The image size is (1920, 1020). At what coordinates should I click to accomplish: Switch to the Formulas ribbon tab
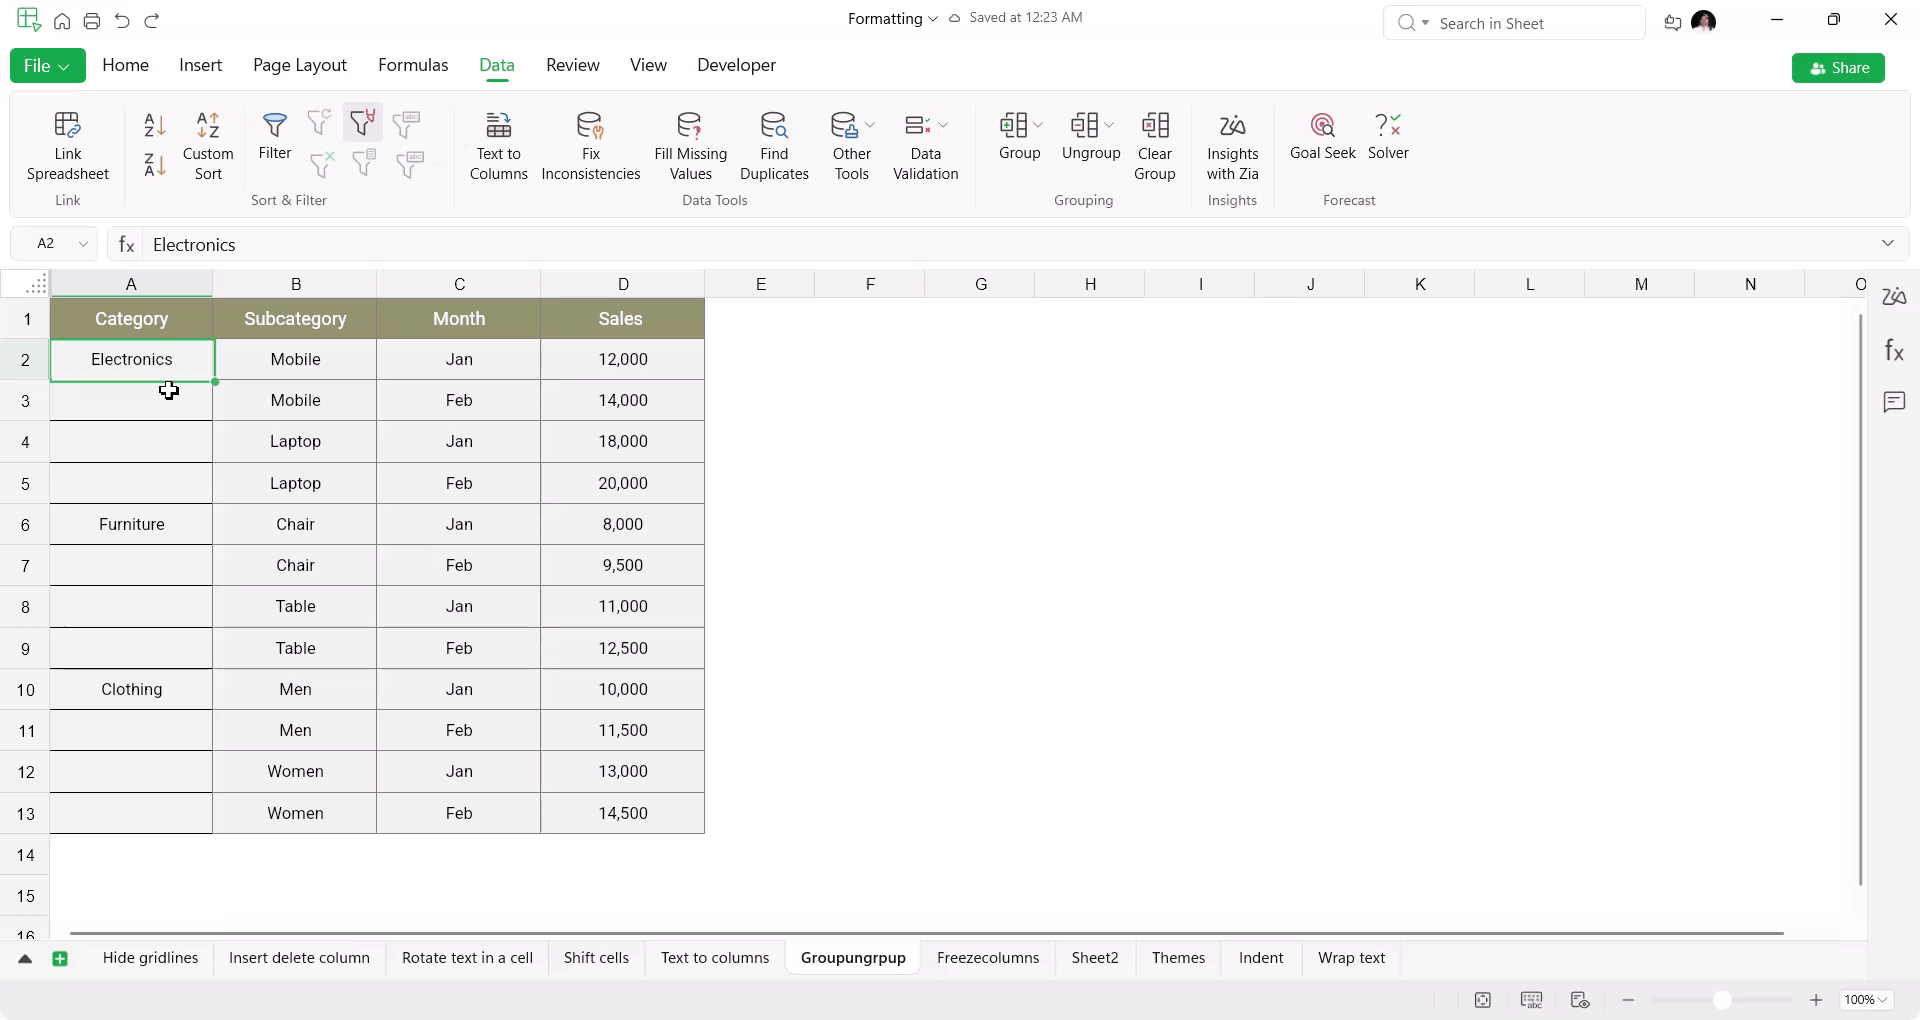[x=413, y=65]
